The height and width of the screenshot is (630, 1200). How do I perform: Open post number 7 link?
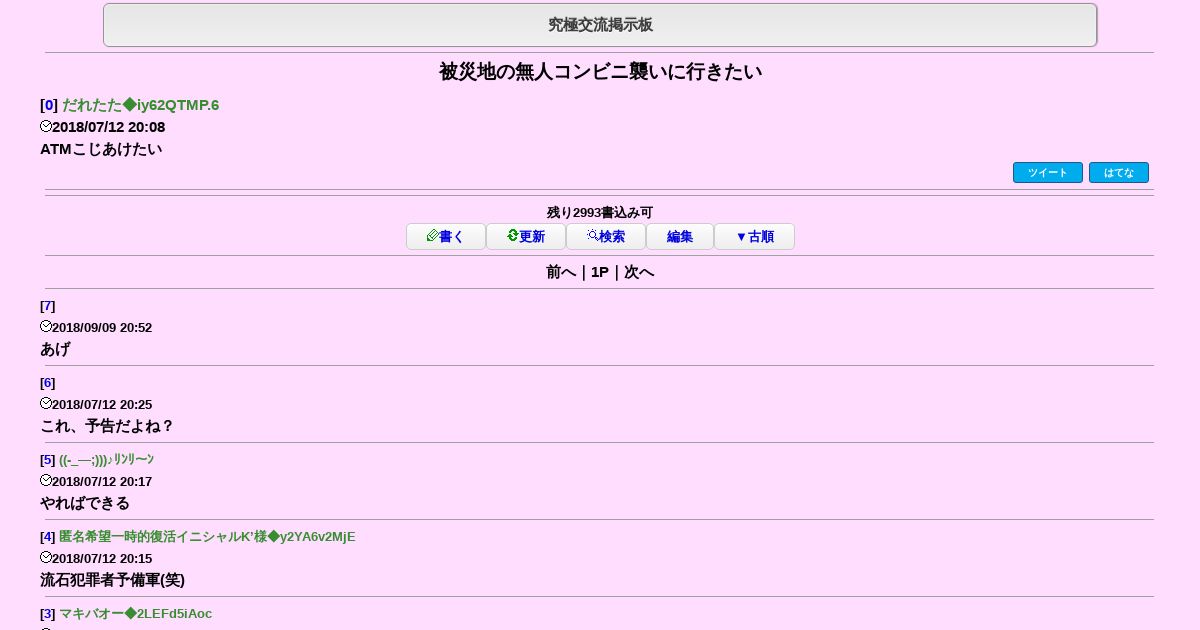pyautogui.click(x=47, y=306)
